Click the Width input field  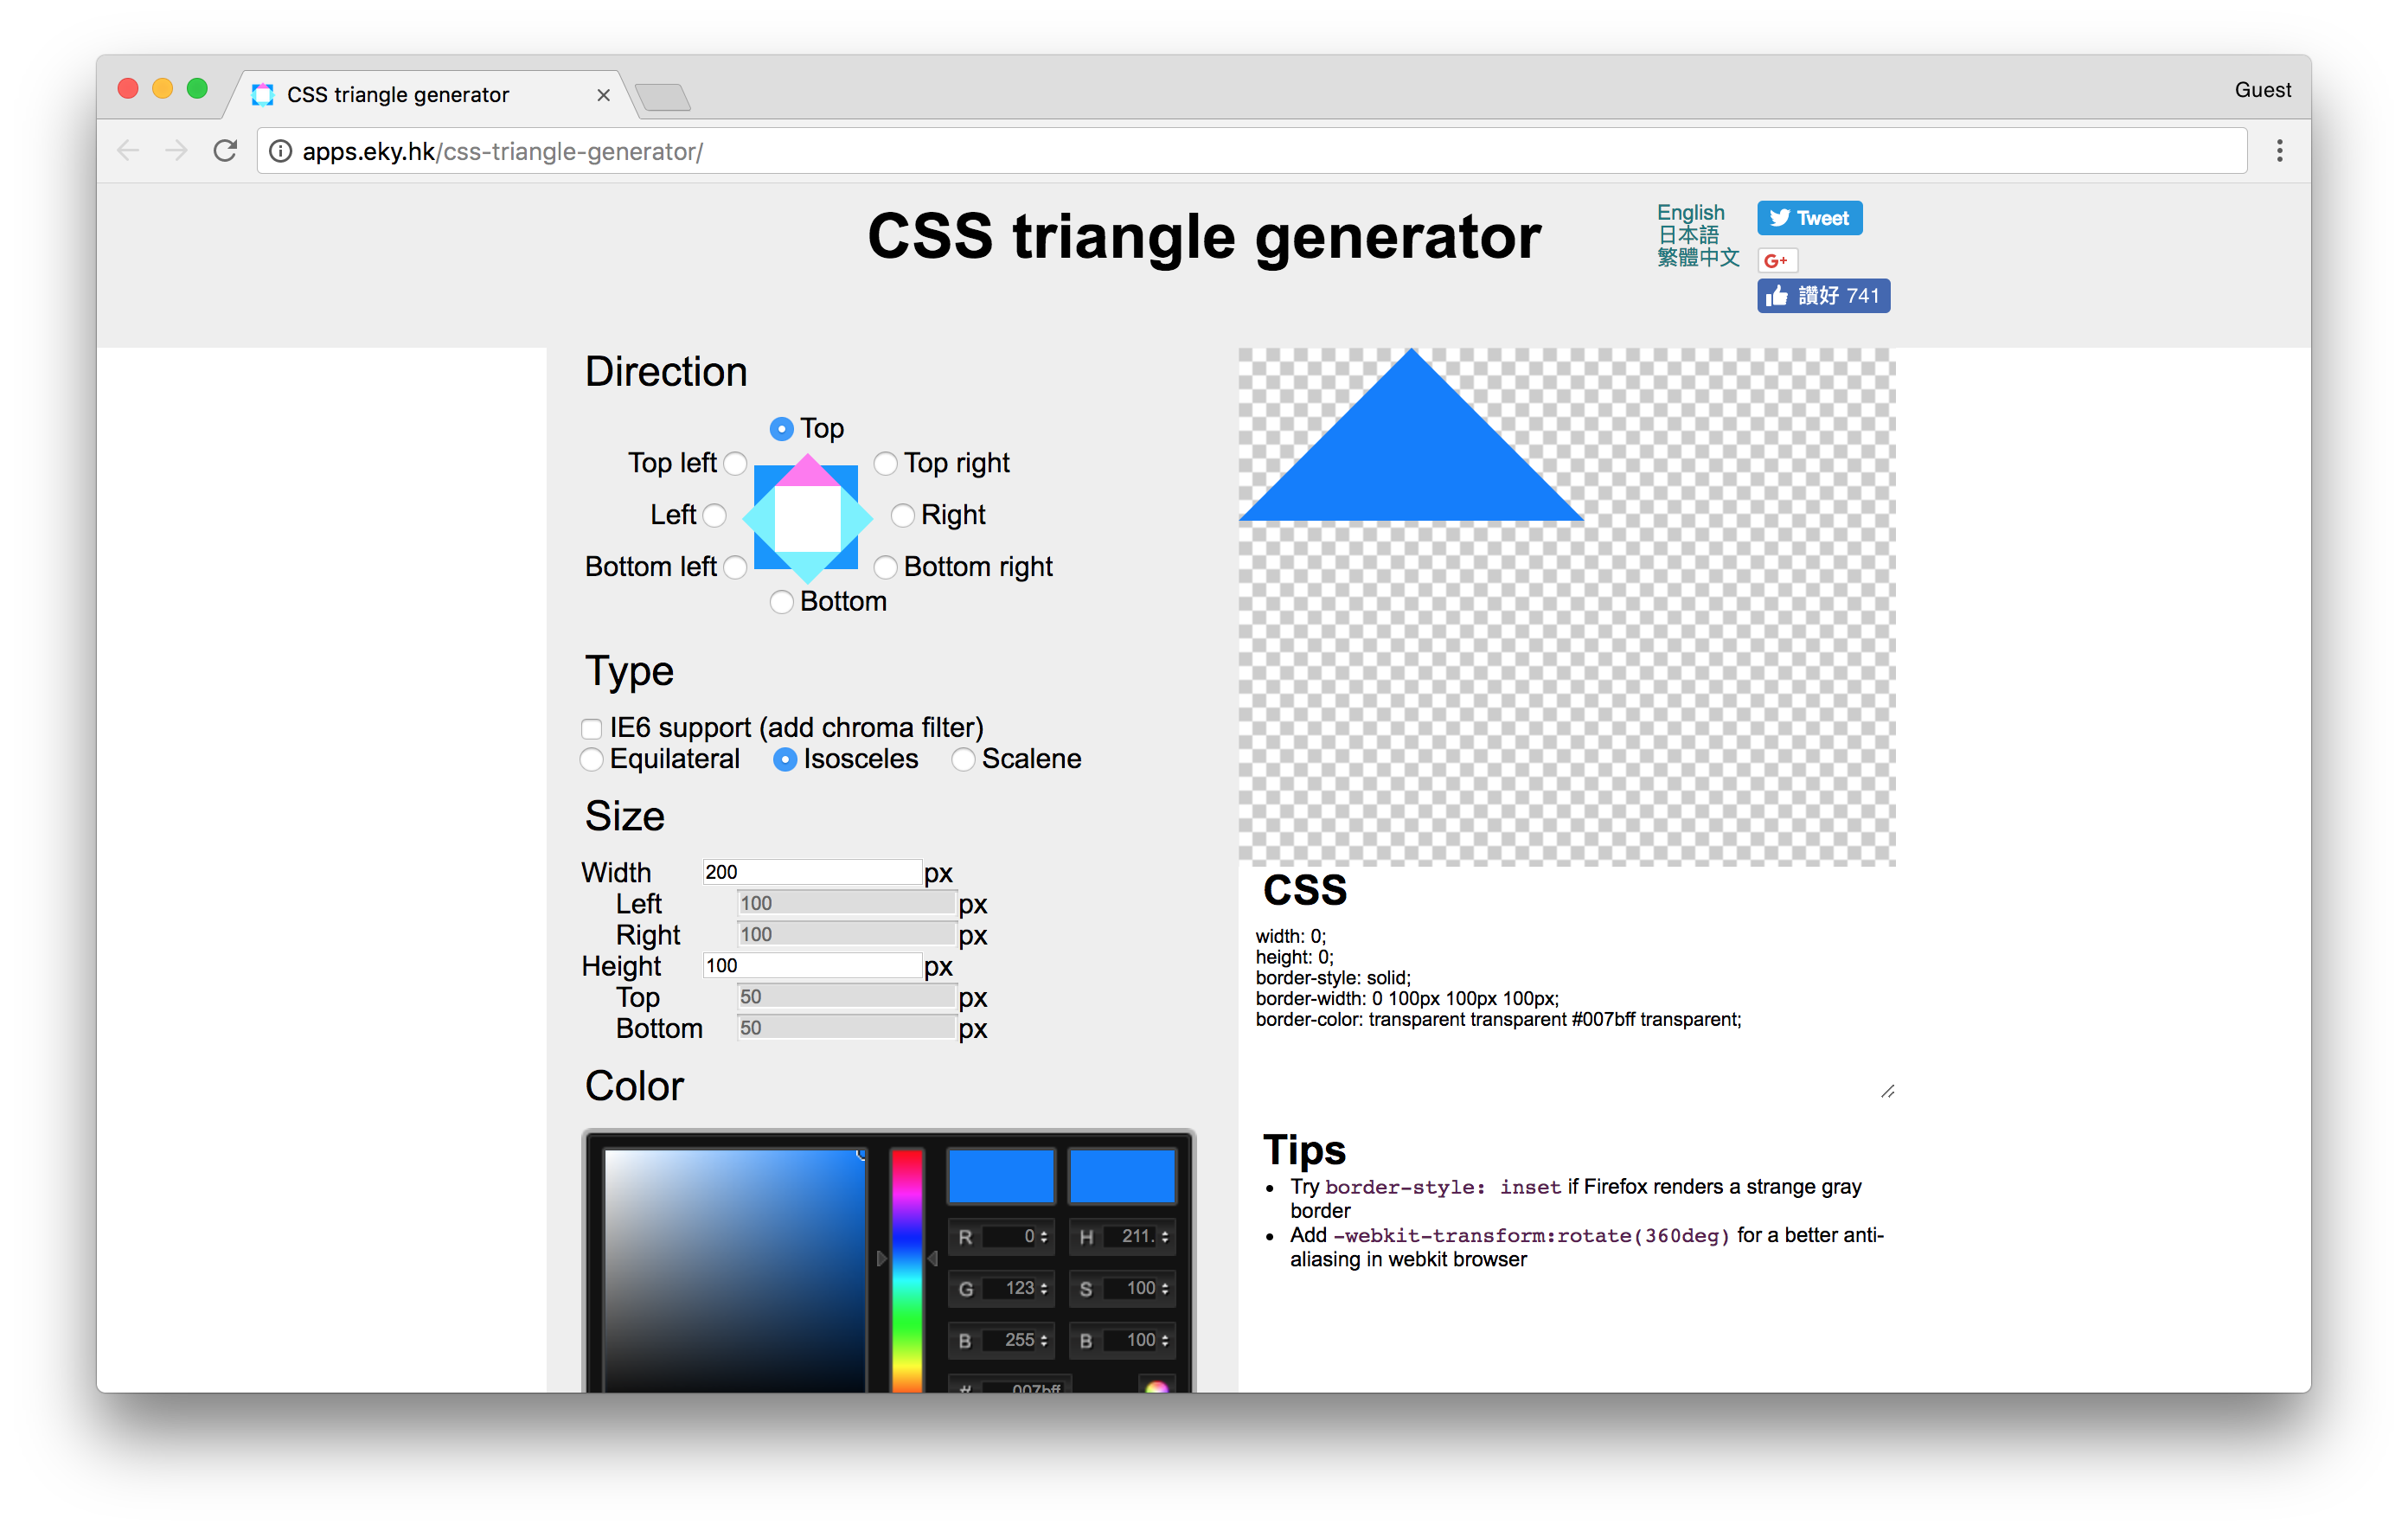point(810,869)
